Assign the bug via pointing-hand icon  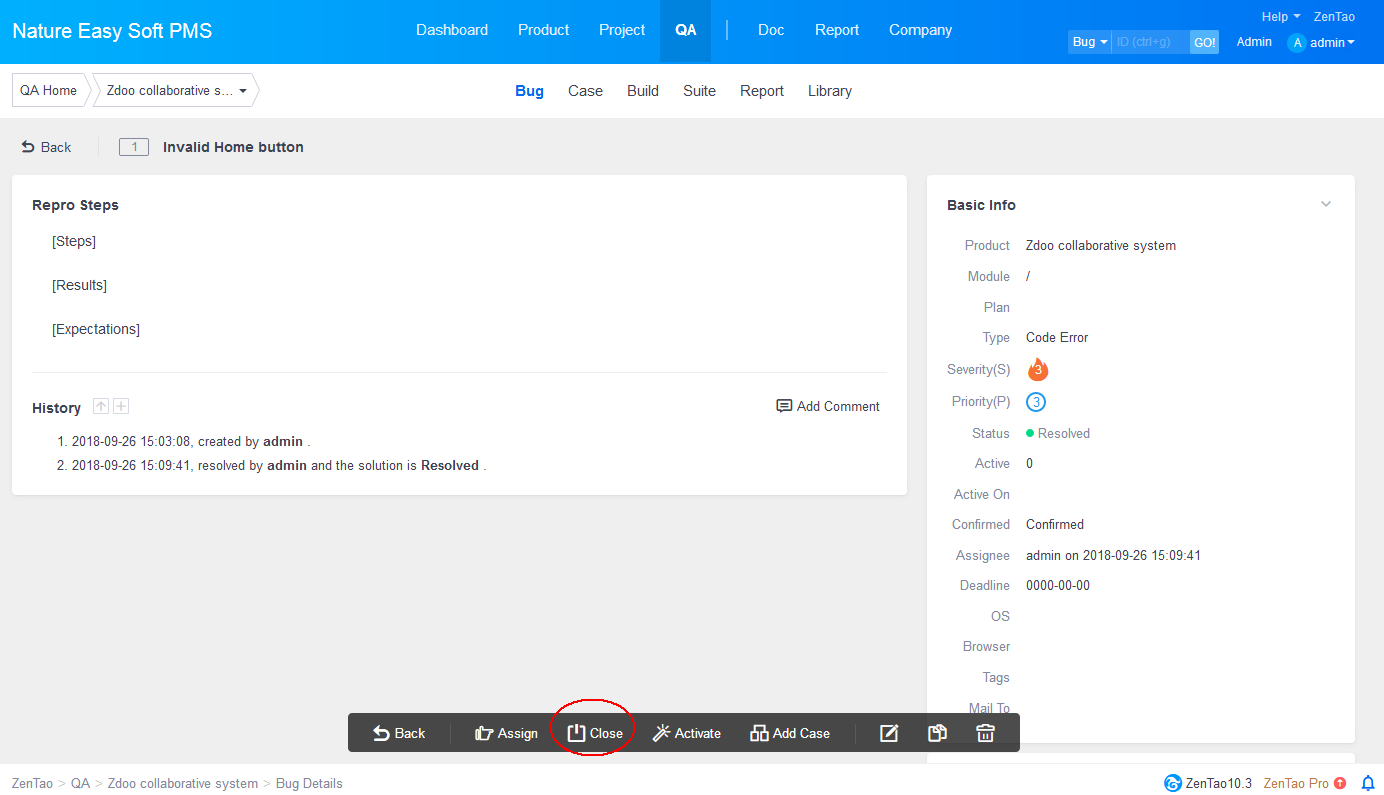click(x=506, y=733)
